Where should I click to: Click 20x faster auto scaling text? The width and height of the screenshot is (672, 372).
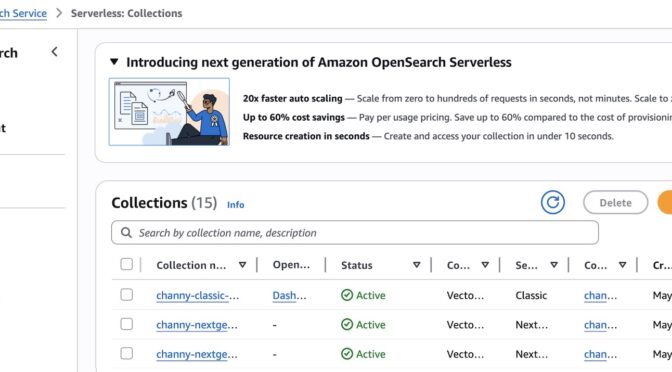(x=293, y=99)
